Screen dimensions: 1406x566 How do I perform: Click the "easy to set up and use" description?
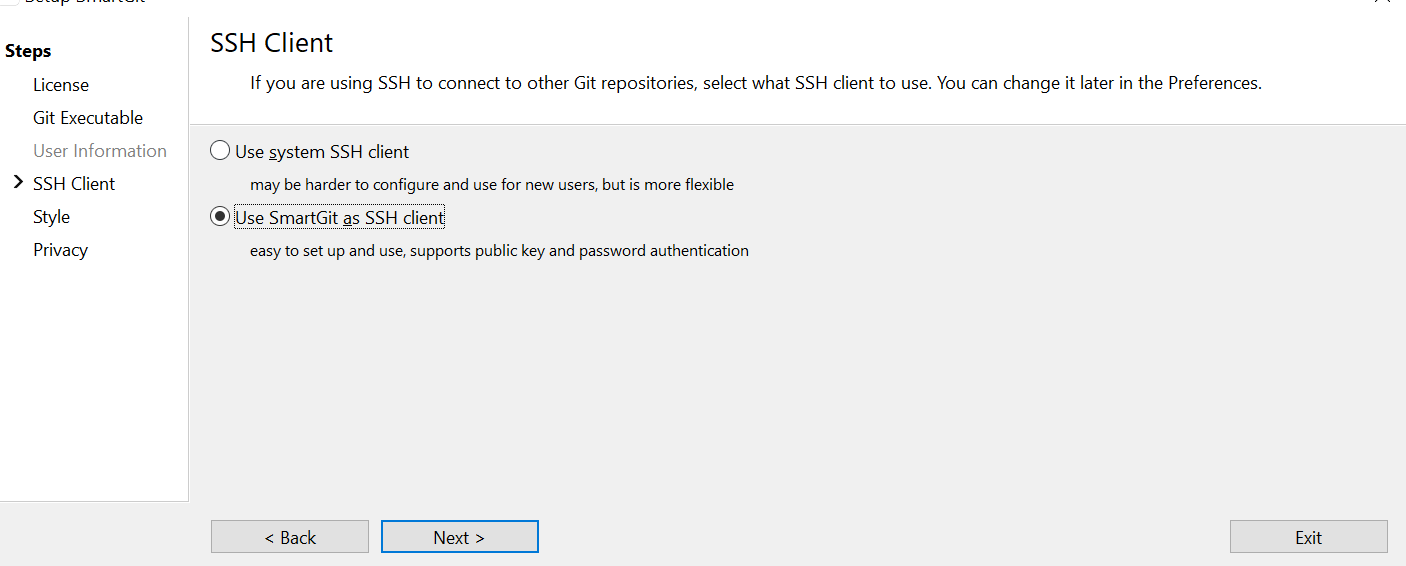click(x=499, y=251)
